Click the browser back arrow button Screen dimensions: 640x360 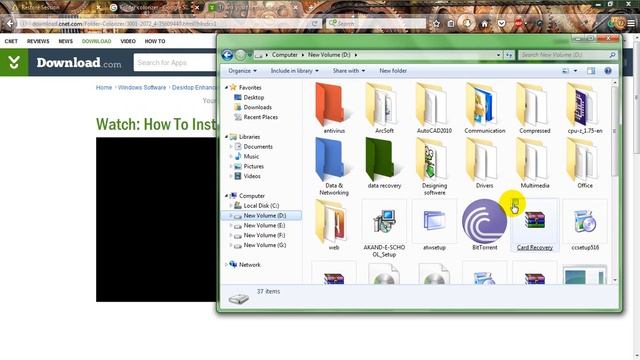[10, 23]
